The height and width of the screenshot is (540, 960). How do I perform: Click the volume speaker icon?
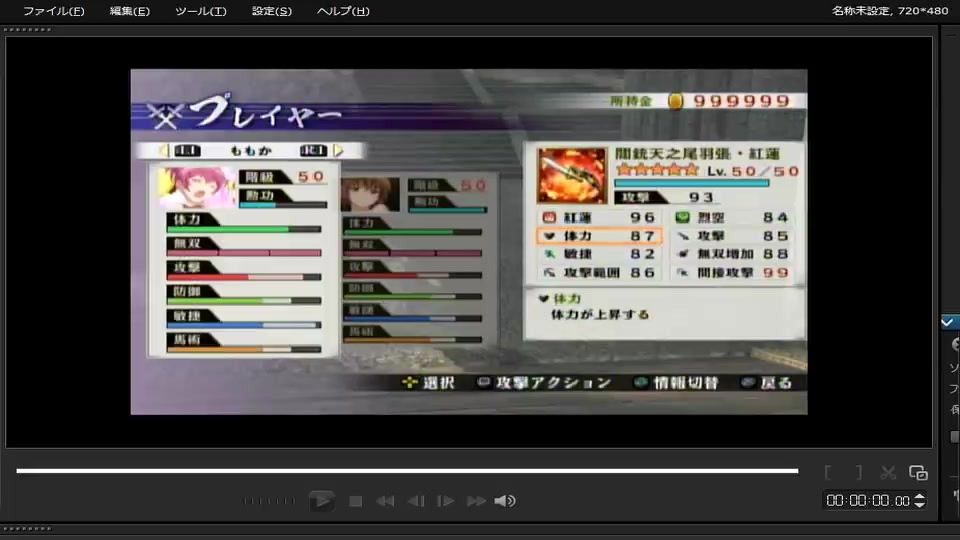[x=504, y=501]
